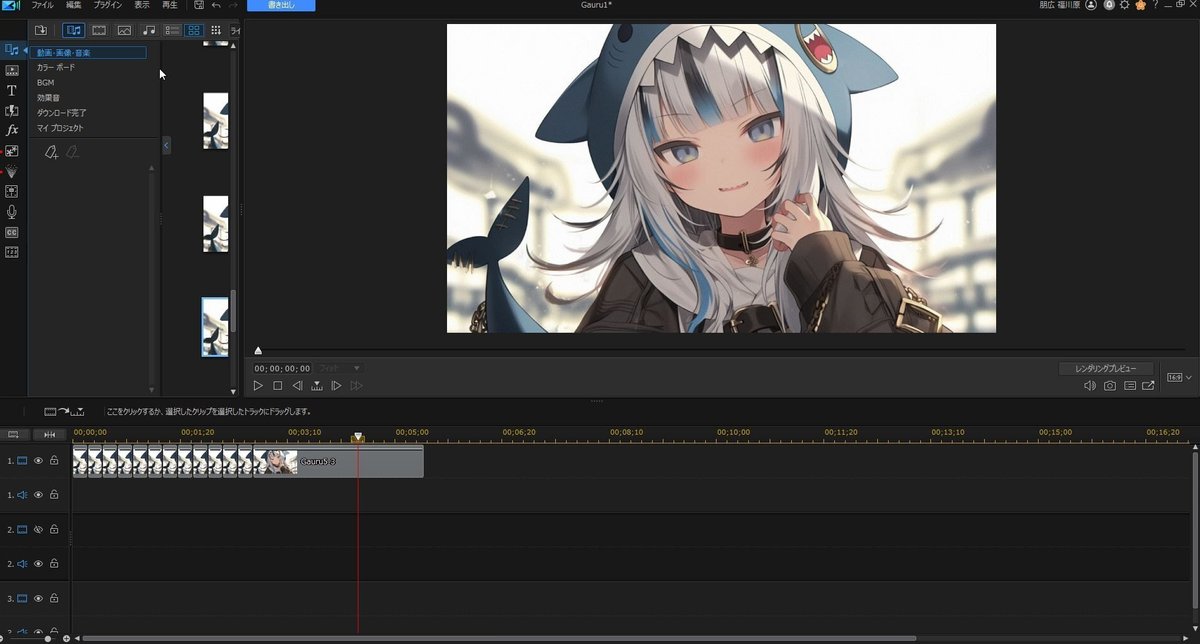Click the timeline track manager icon

pyautogui.click(x=13, y=434)
